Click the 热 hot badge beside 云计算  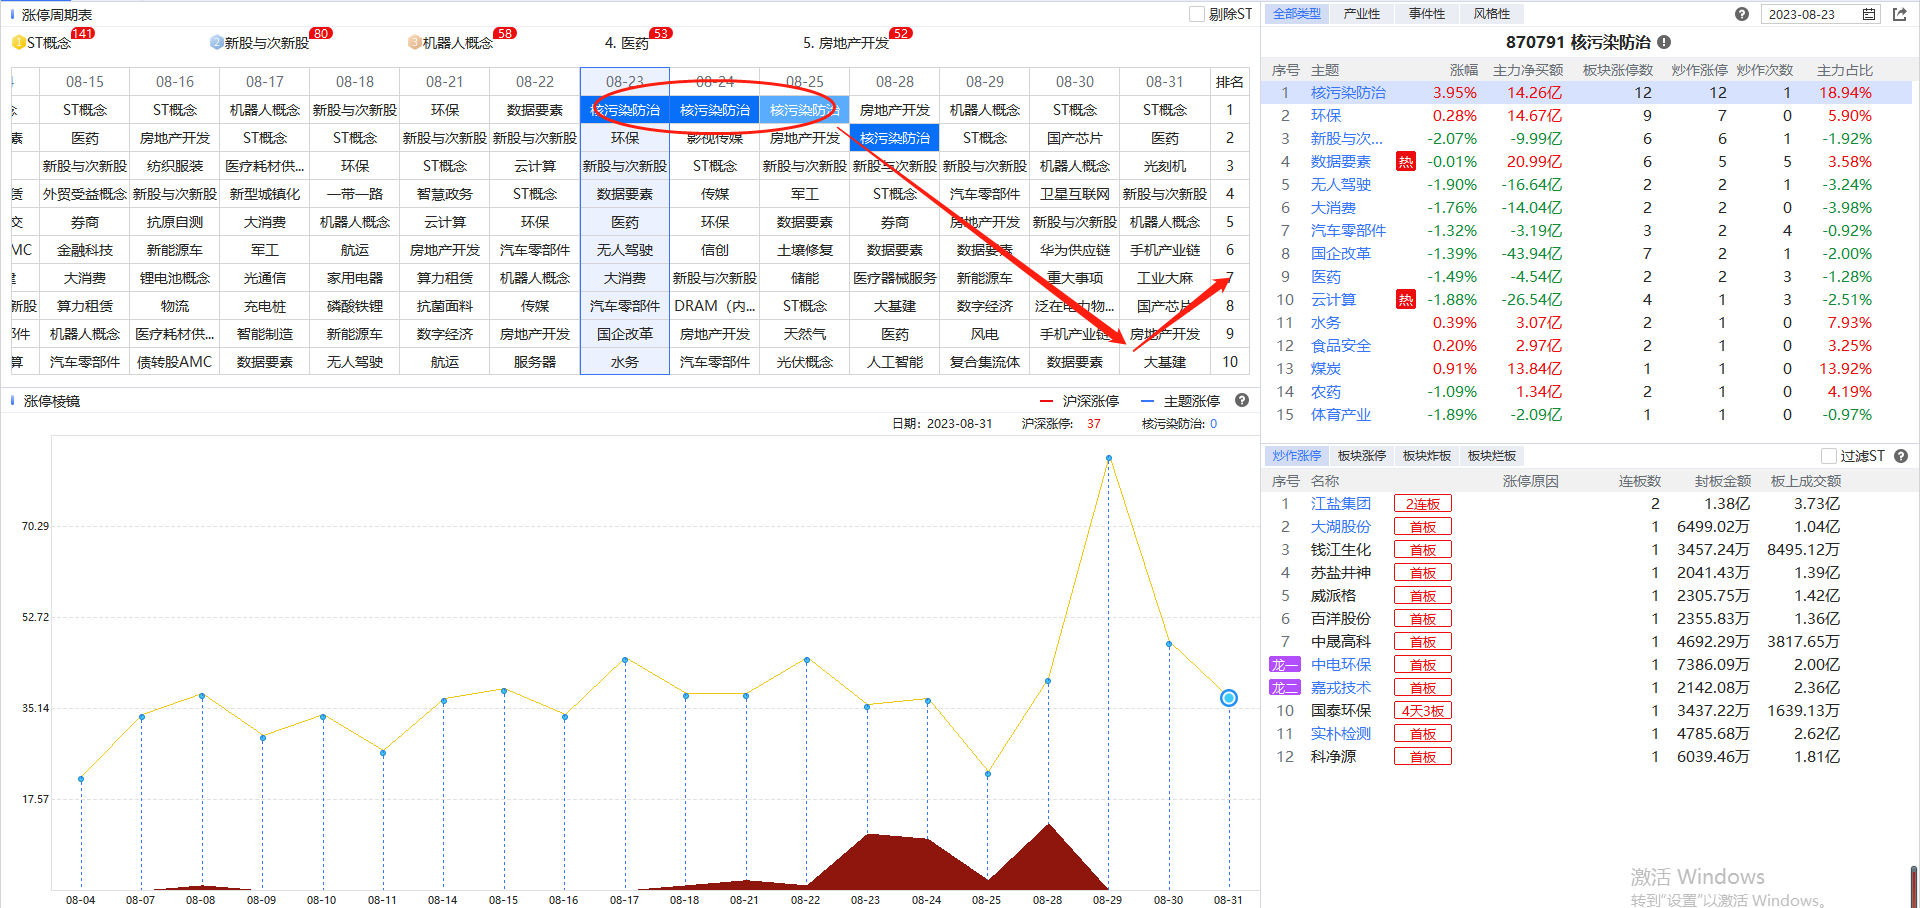tap(1405, 300)
